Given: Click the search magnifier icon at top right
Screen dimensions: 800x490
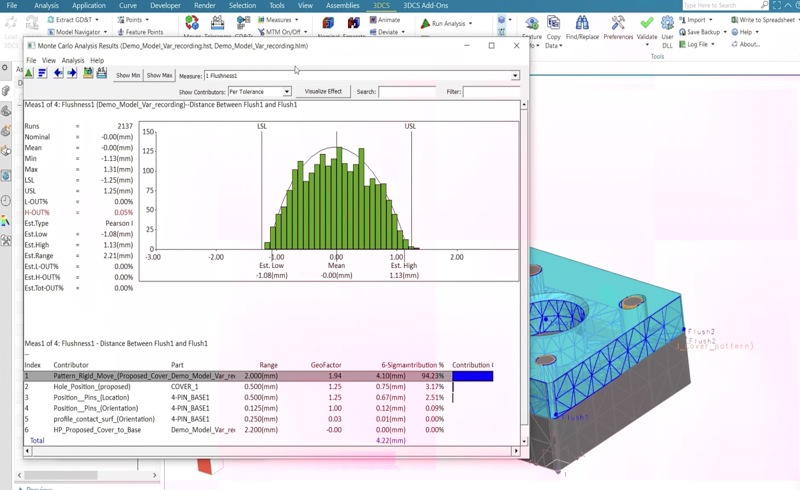Looking at the screenshot, I should pos(764,5).
